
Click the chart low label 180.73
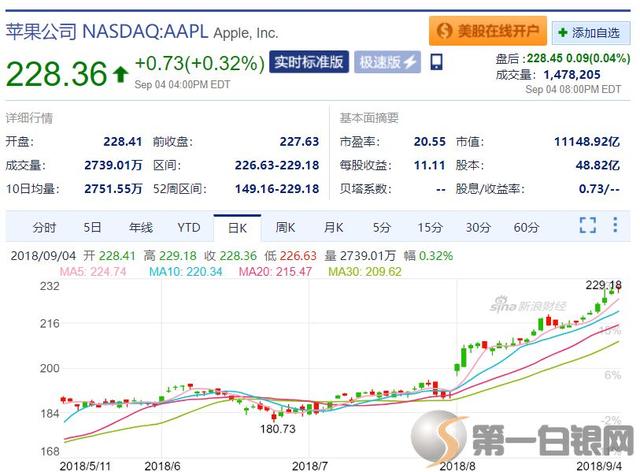(278, 429)
